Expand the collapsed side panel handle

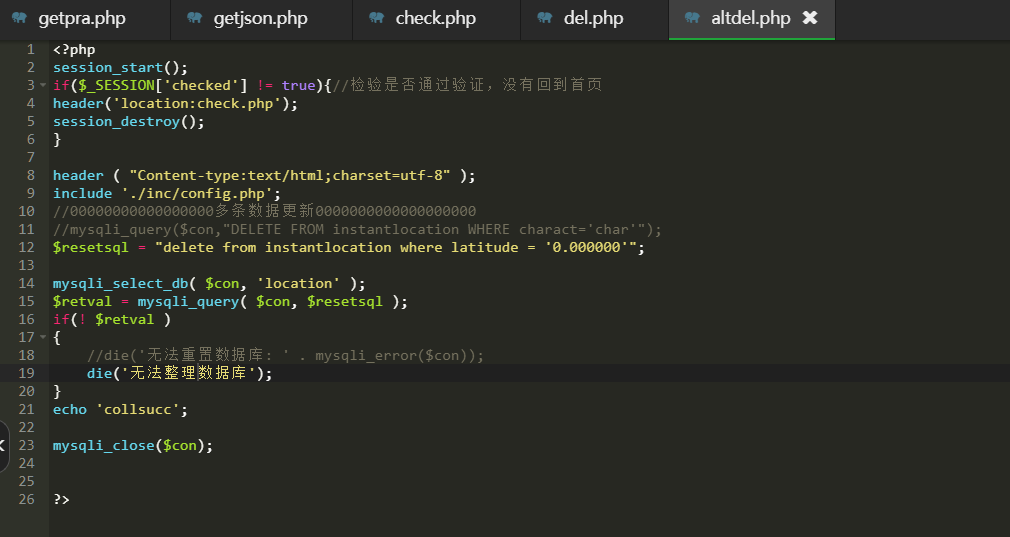pyautogui.click(x=4, y=446)
